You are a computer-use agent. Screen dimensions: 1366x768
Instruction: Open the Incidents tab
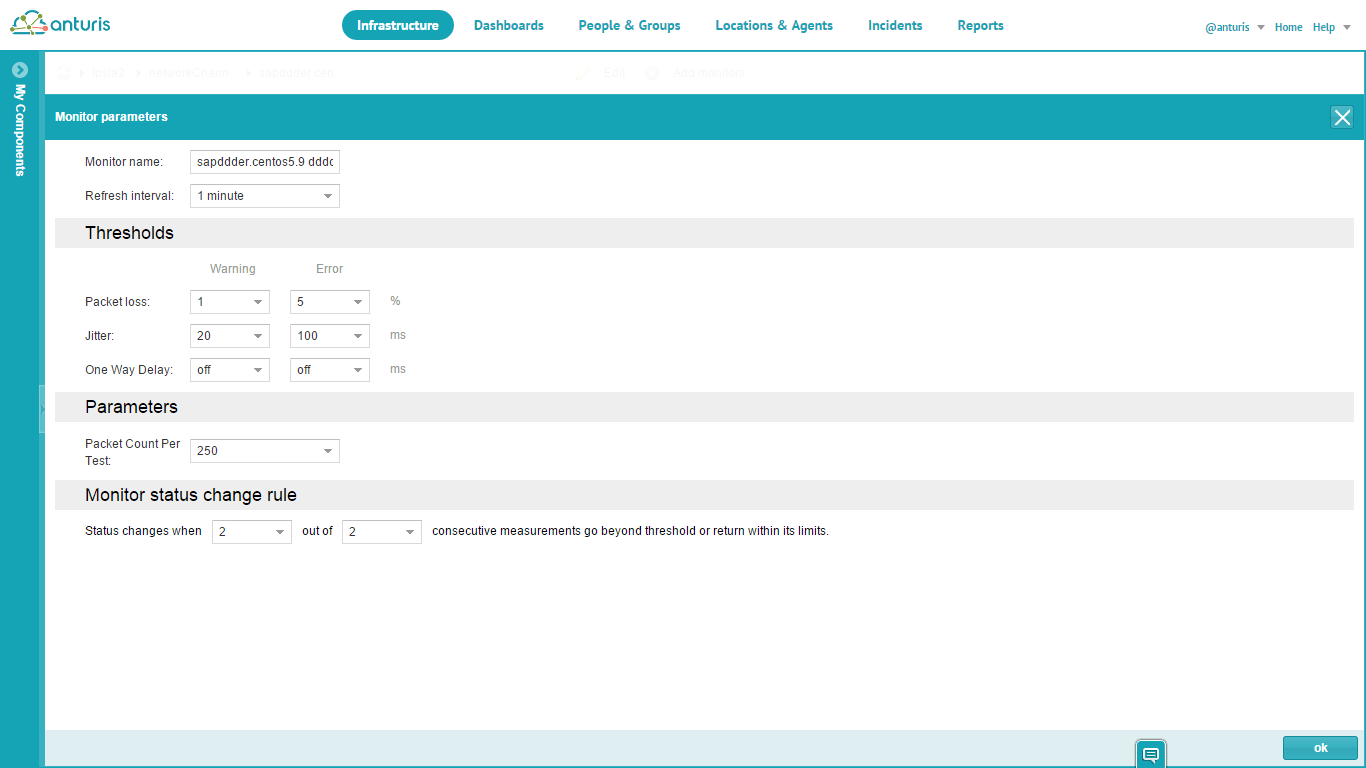pos(895,26)
